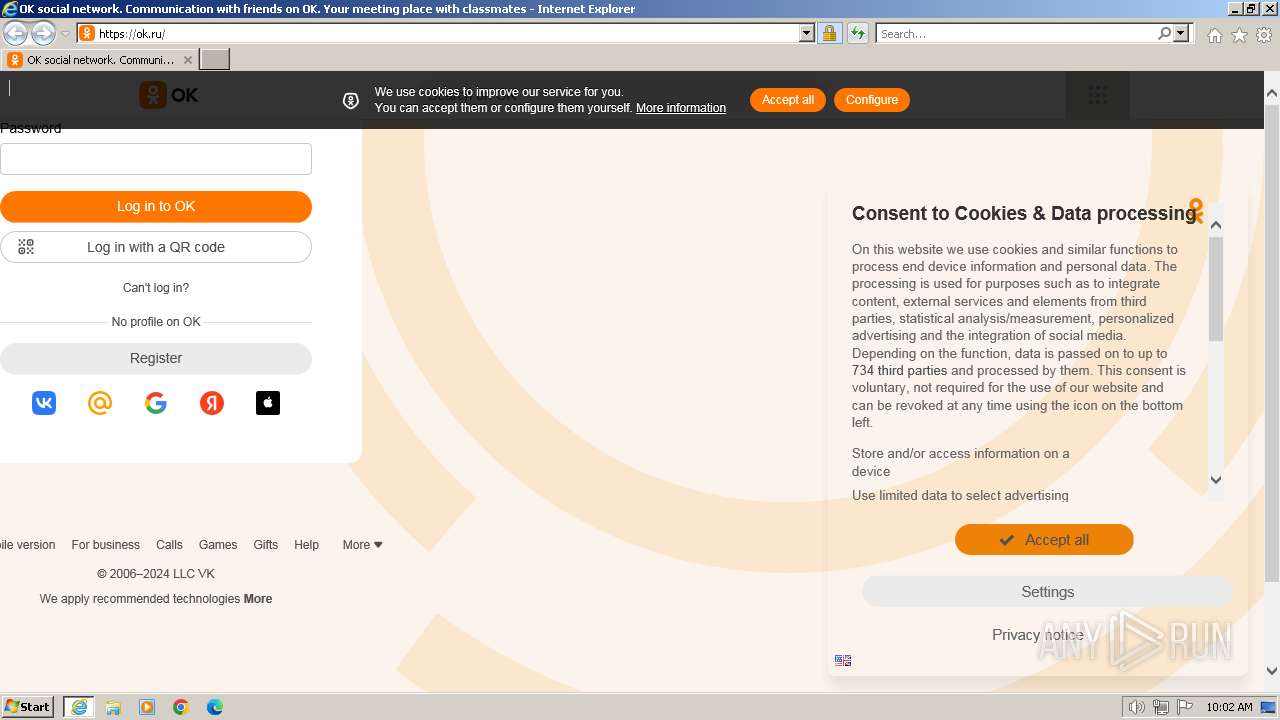Click Internet Explorer taskbar icon
Viewport: 1280px width, 720px height.
coord(79,707)
